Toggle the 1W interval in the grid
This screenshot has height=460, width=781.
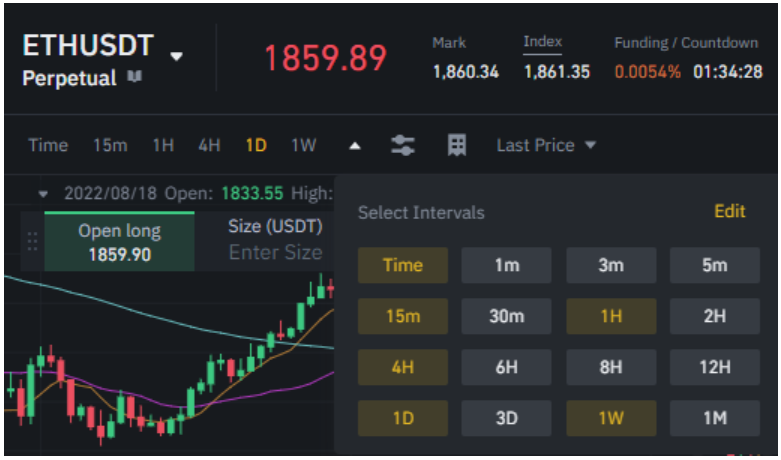[x=610, y=418]
